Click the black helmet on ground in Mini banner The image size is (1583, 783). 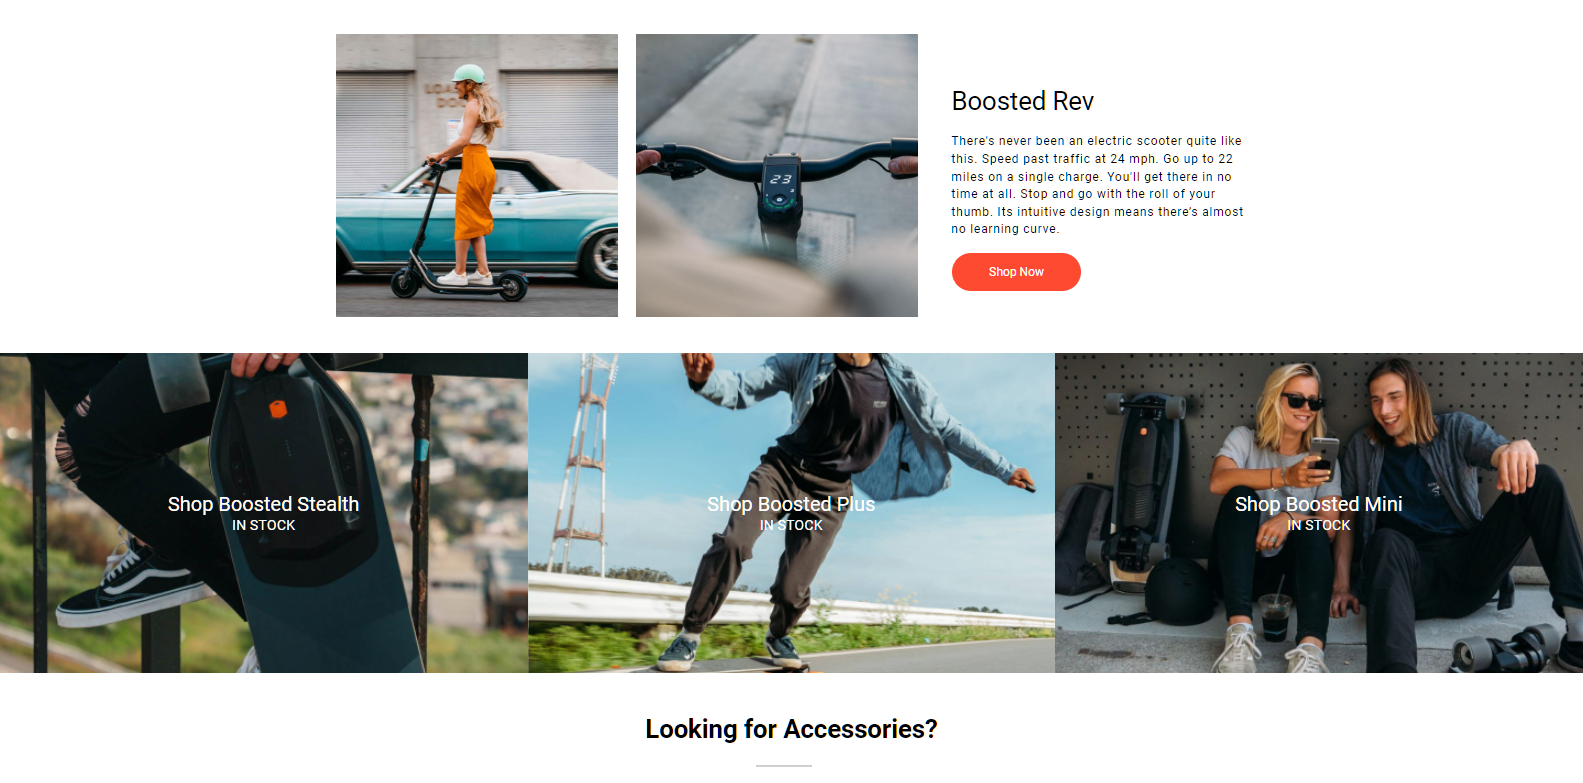click(1180, 591)
